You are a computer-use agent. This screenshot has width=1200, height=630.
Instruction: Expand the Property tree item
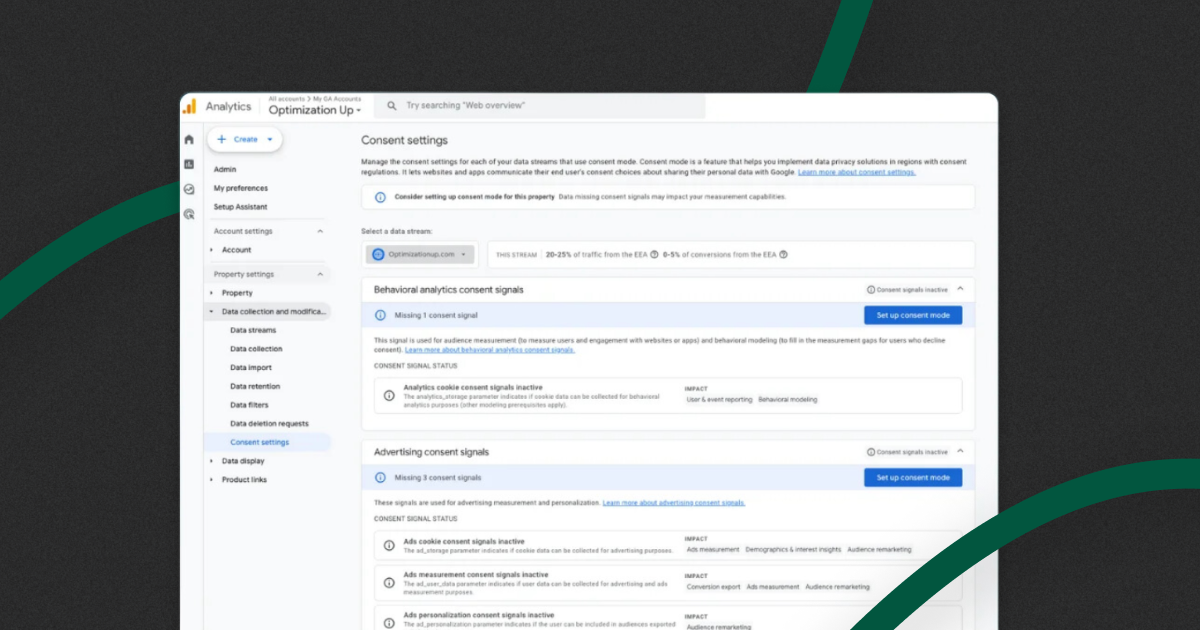tap(212, 293)
